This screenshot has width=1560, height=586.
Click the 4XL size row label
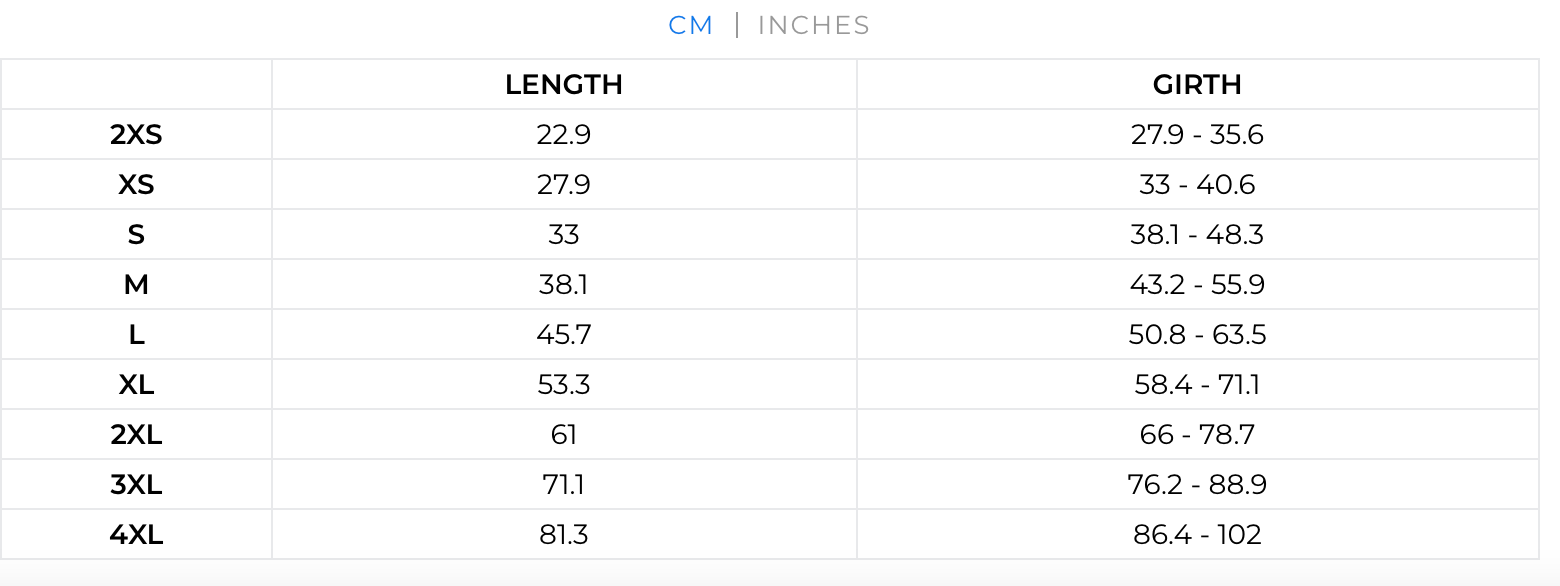136,535
